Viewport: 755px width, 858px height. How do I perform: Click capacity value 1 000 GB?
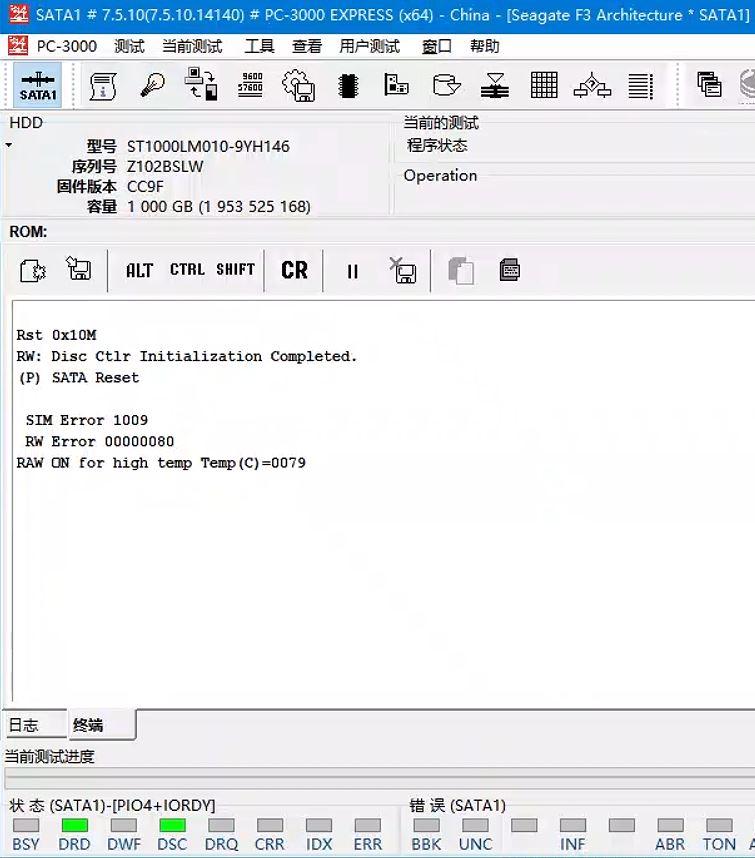[160, 207]
